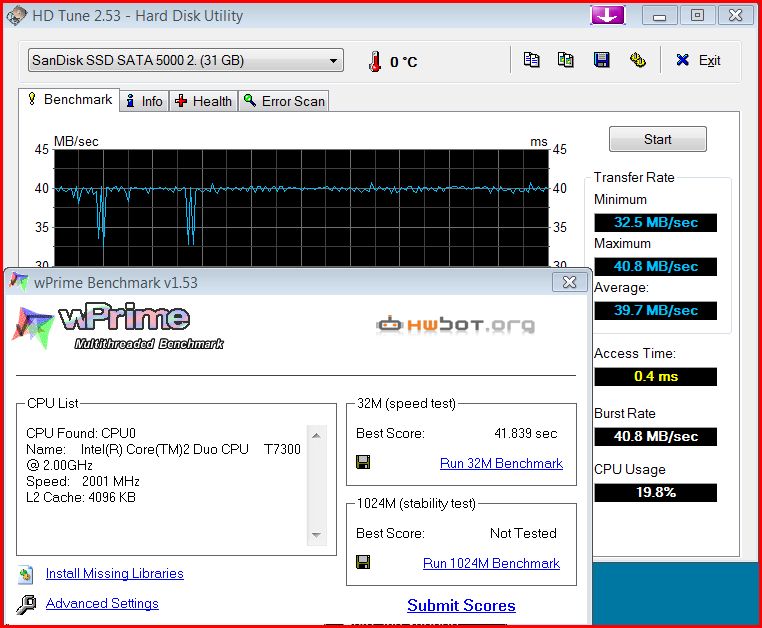Click the Minimum 32.5 MB/sec value
Screen dimensions: 762x628
[x=656, y=223]
